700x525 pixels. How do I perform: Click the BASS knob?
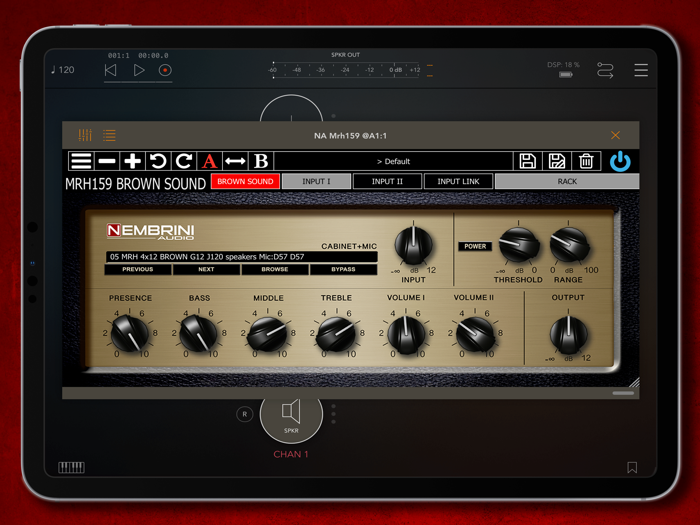199,333
